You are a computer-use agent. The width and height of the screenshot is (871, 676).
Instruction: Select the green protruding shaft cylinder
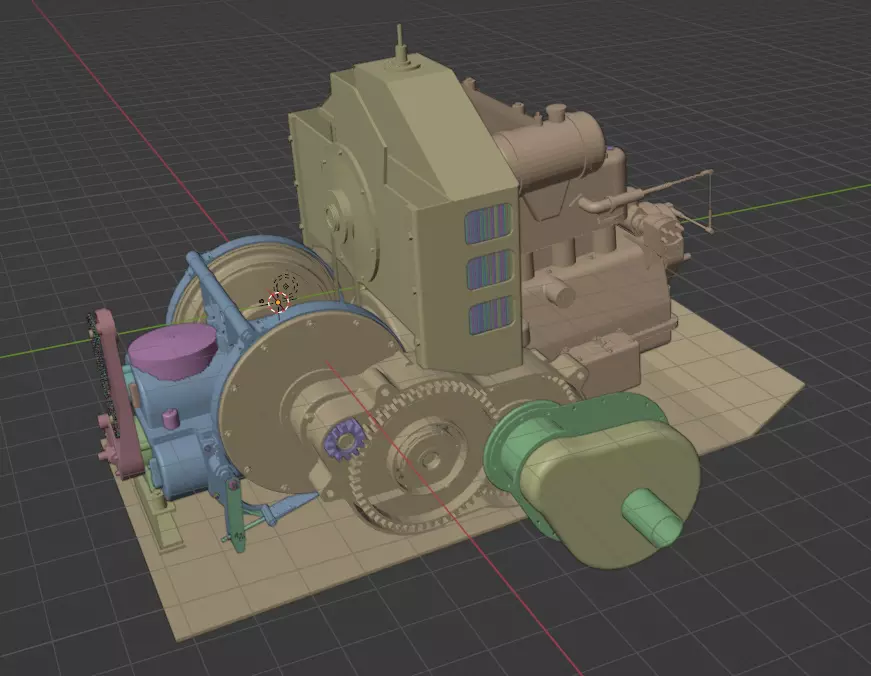click(652, 518)
